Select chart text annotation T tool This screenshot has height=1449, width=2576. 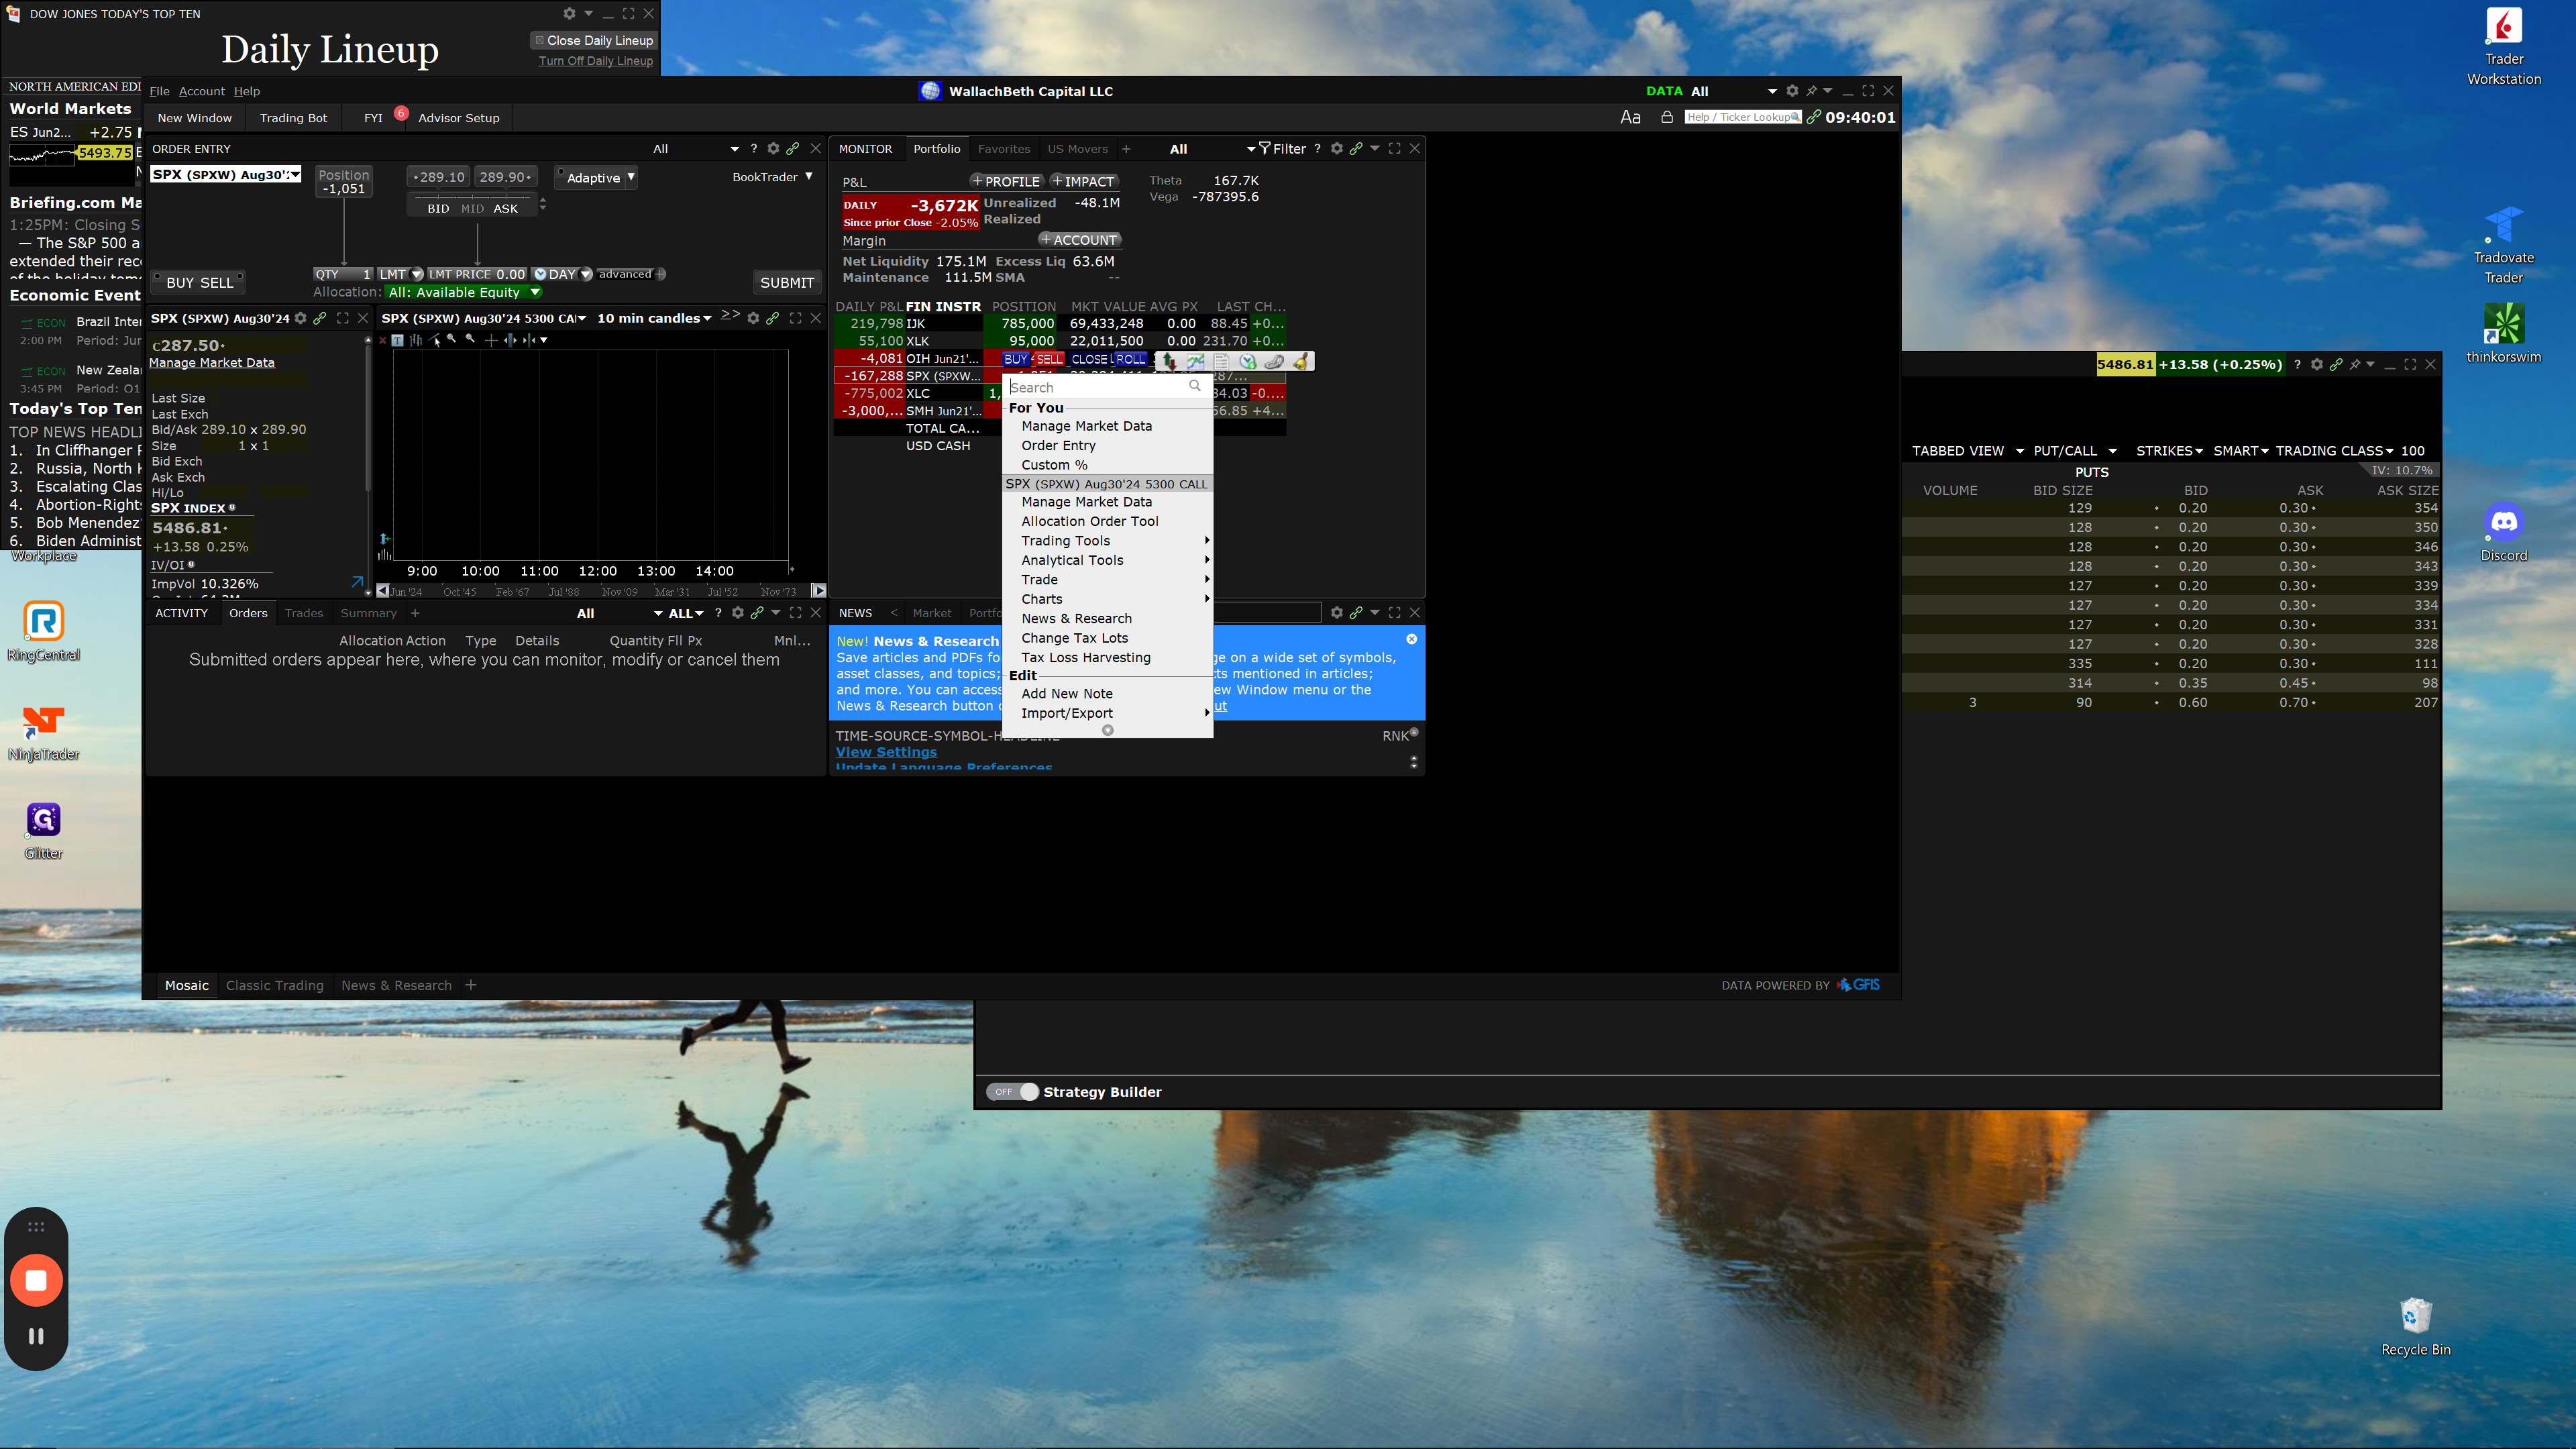pos(397,340)
